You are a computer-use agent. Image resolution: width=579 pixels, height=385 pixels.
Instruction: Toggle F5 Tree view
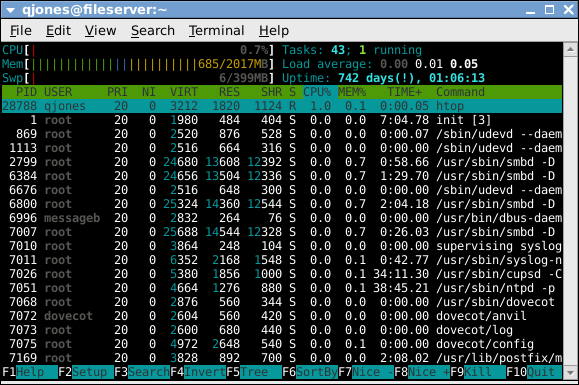[x=254, y=372]
